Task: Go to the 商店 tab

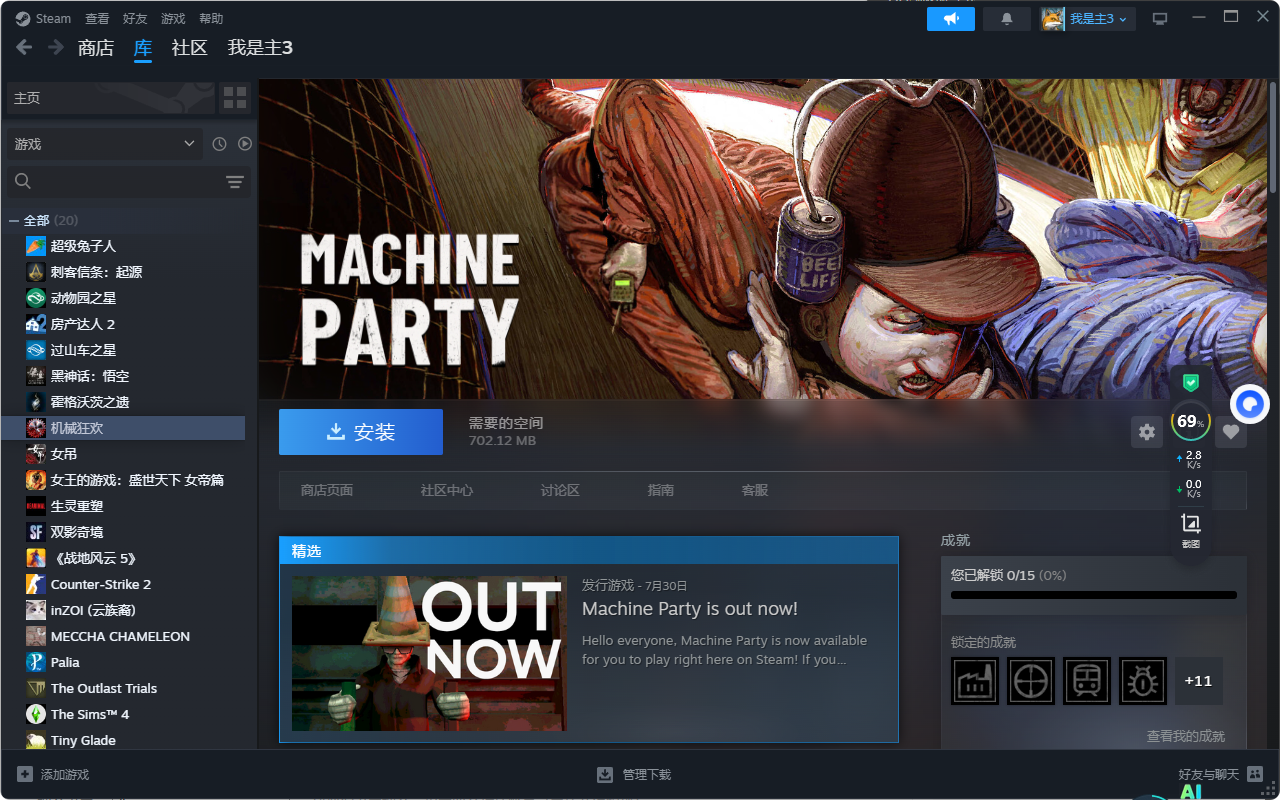Action: tap(96, 48)
